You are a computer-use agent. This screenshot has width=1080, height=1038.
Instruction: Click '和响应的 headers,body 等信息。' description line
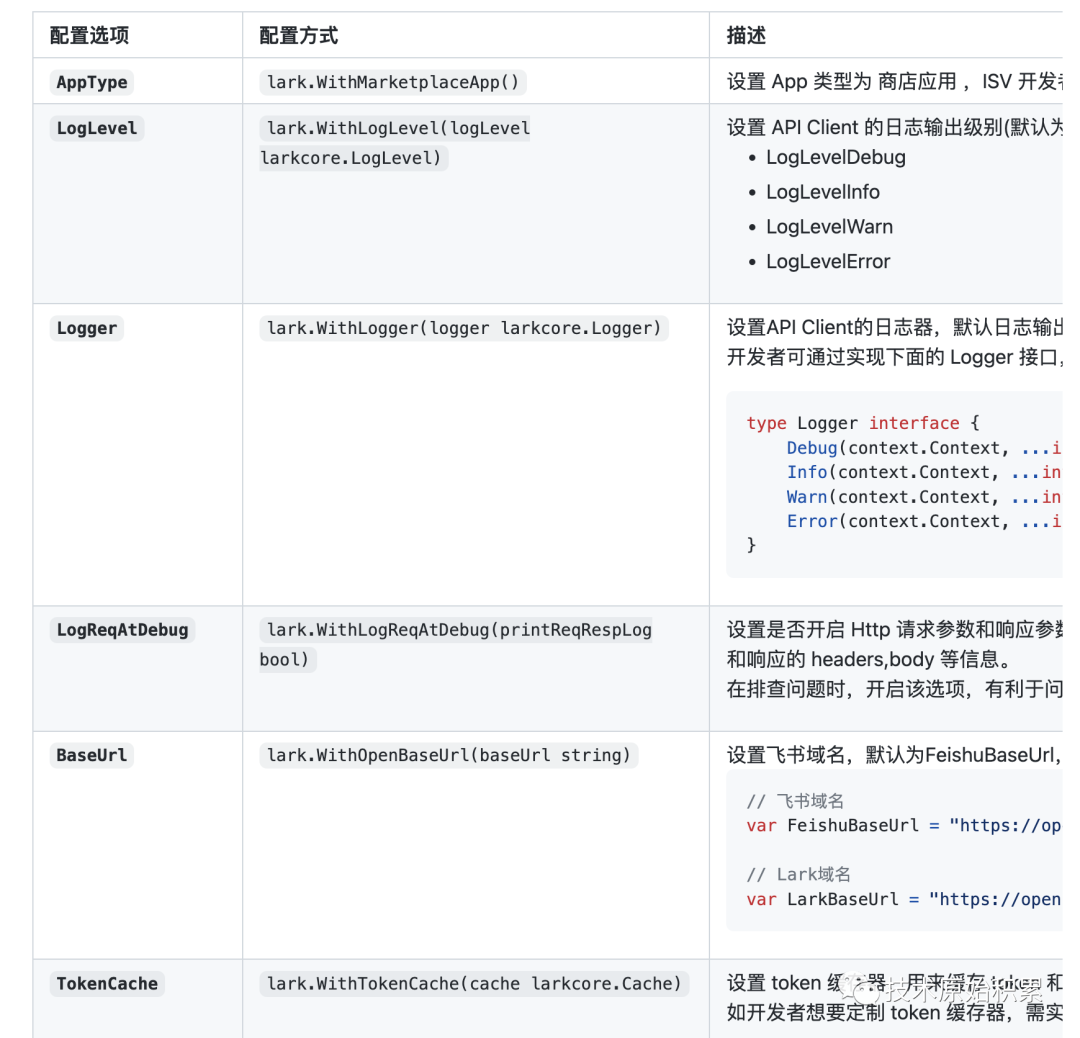point(872,659)
